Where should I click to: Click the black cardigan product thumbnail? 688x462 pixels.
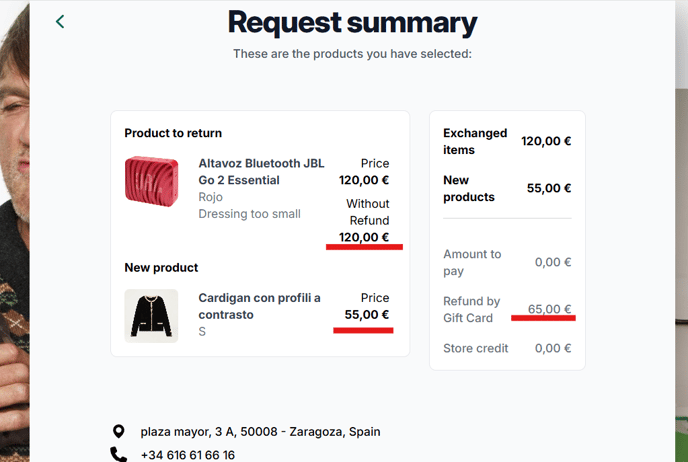tap(151, 316)
